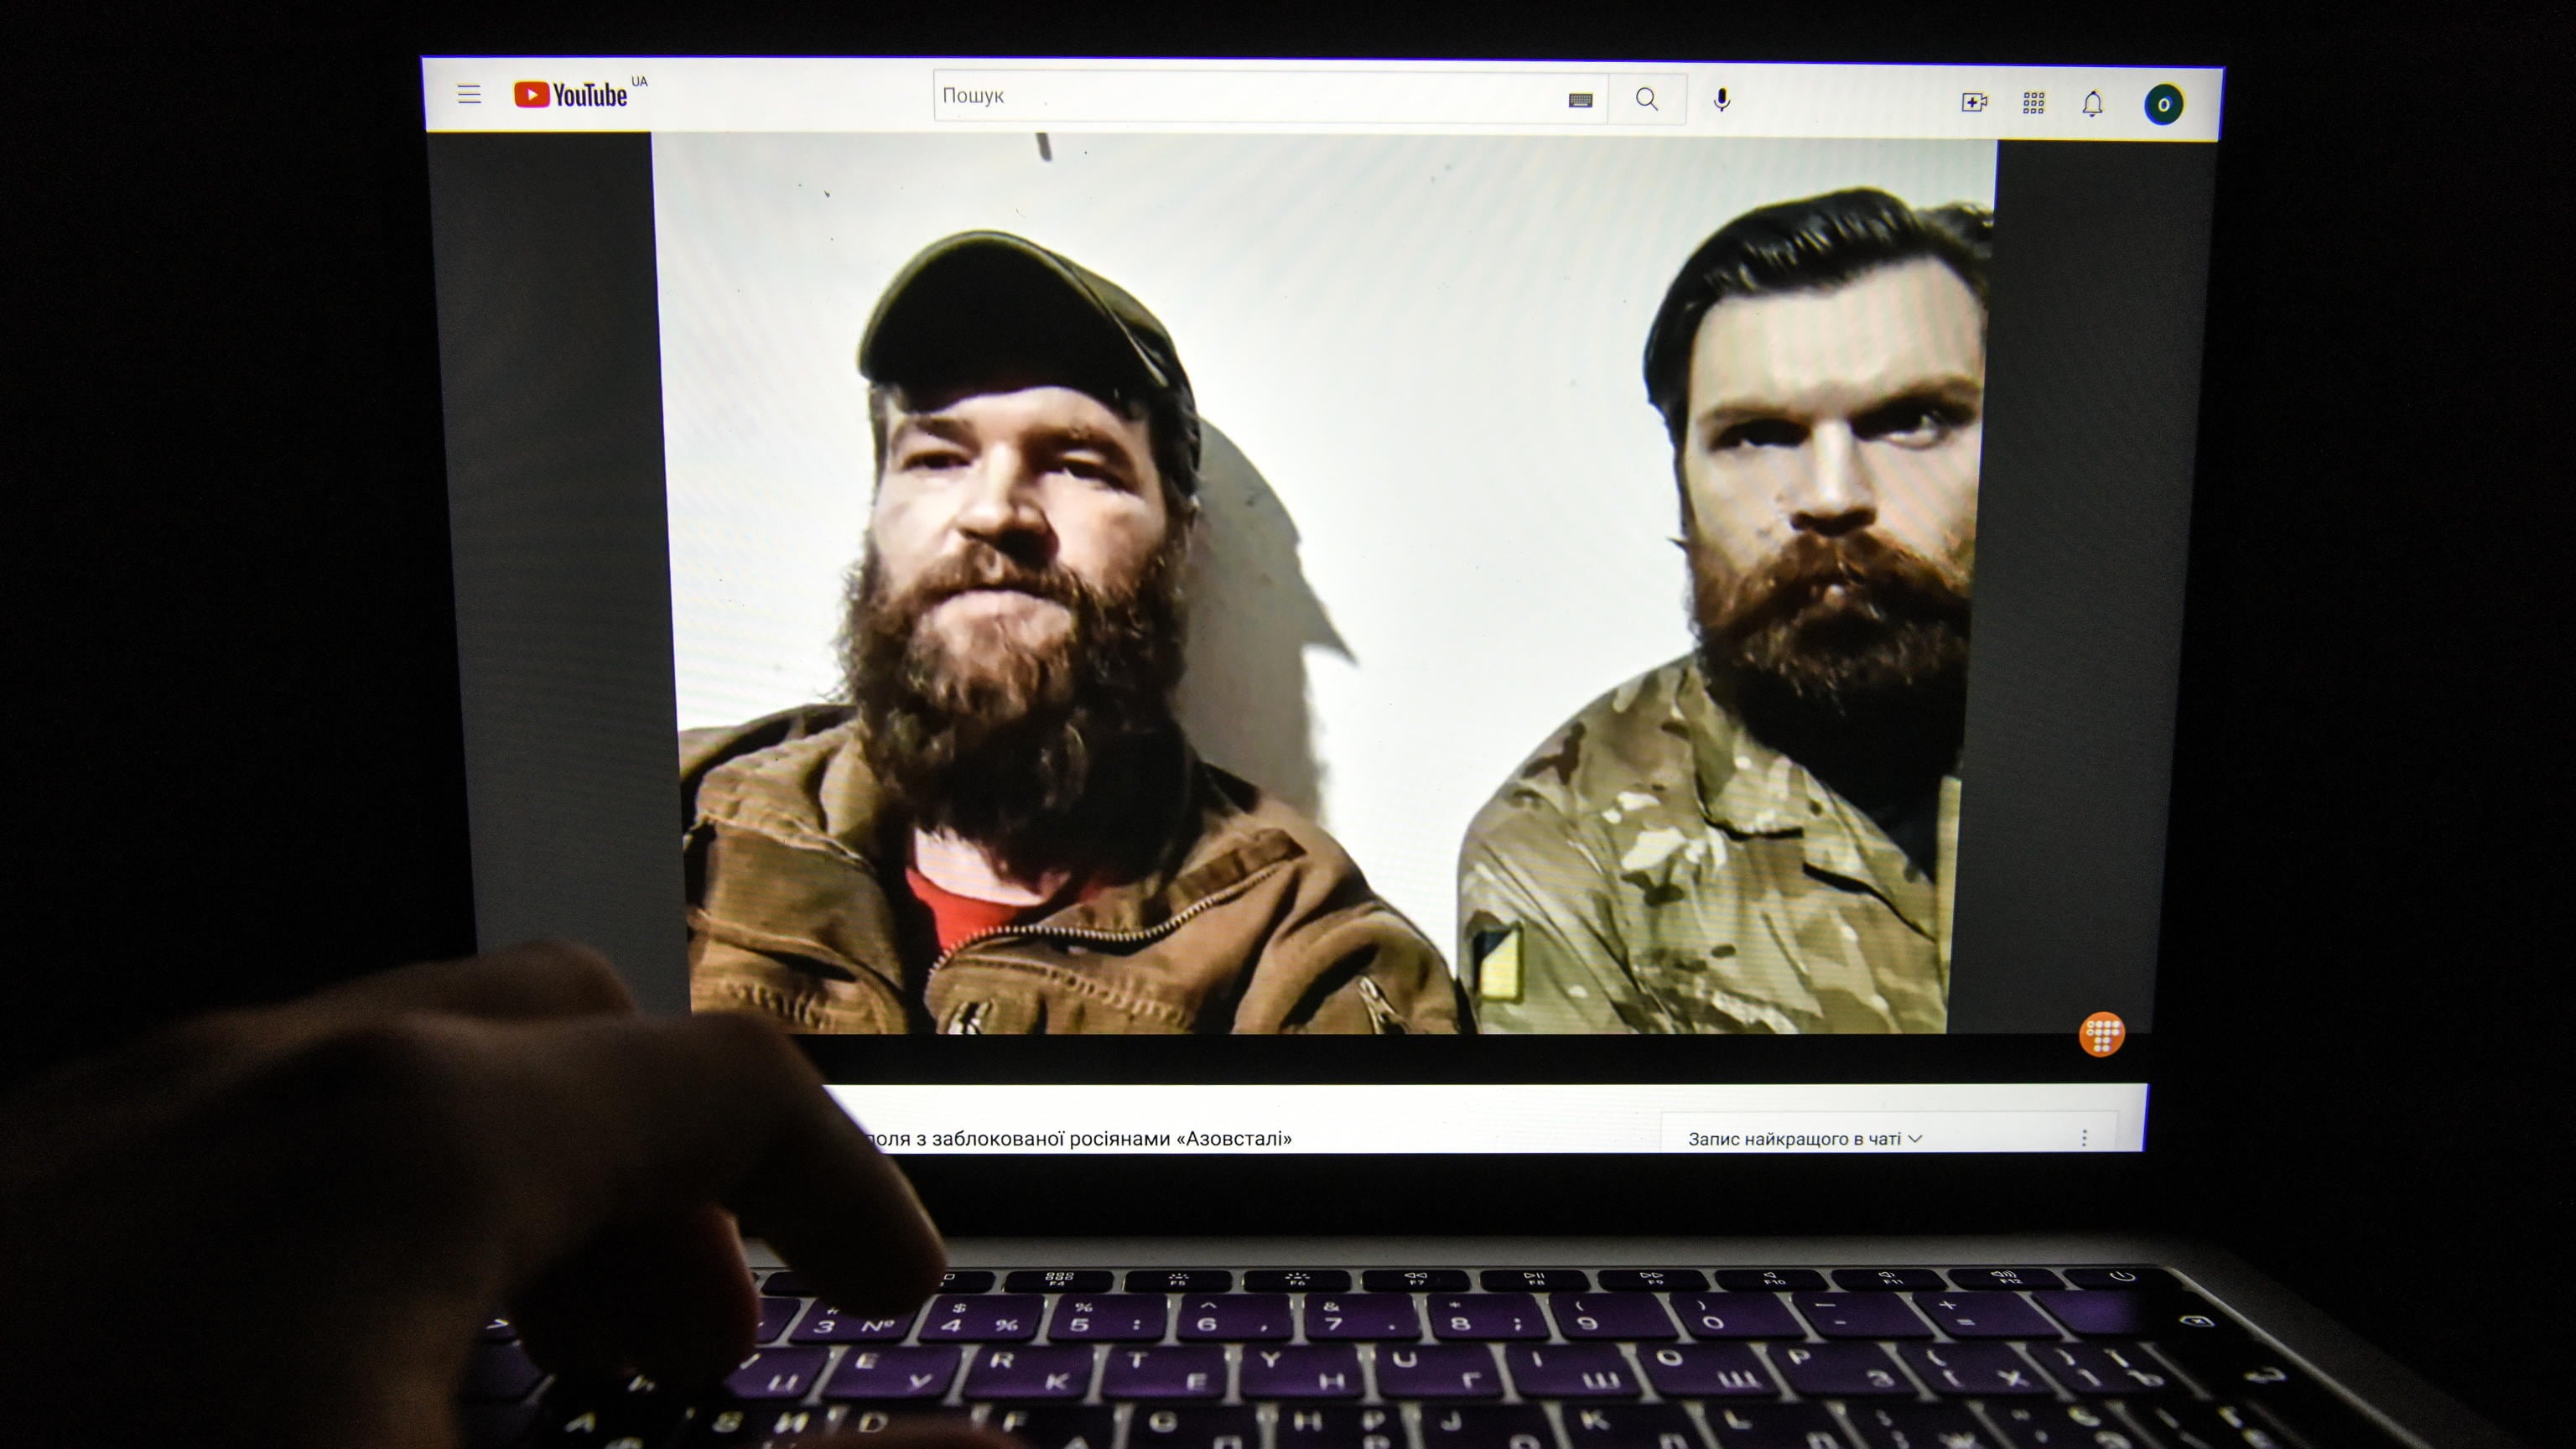Open the chat three-dot options menu
Image resolution: width=2576 pixels, height=1449 pixels.
pyautogui.click(x=2084, y=1138)
